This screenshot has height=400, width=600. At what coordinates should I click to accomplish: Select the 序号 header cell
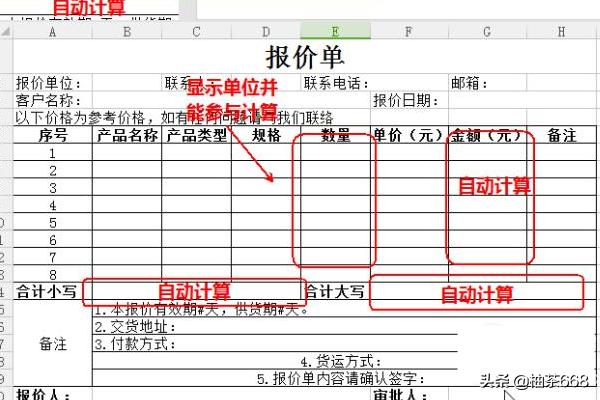point(52,135)
